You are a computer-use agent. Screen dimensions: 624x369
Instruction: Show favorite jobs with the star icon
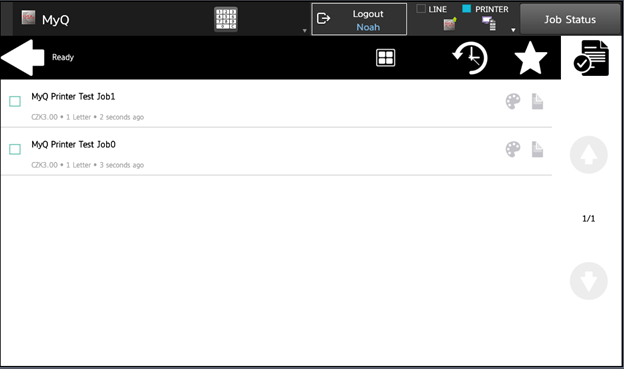[530, 58]
